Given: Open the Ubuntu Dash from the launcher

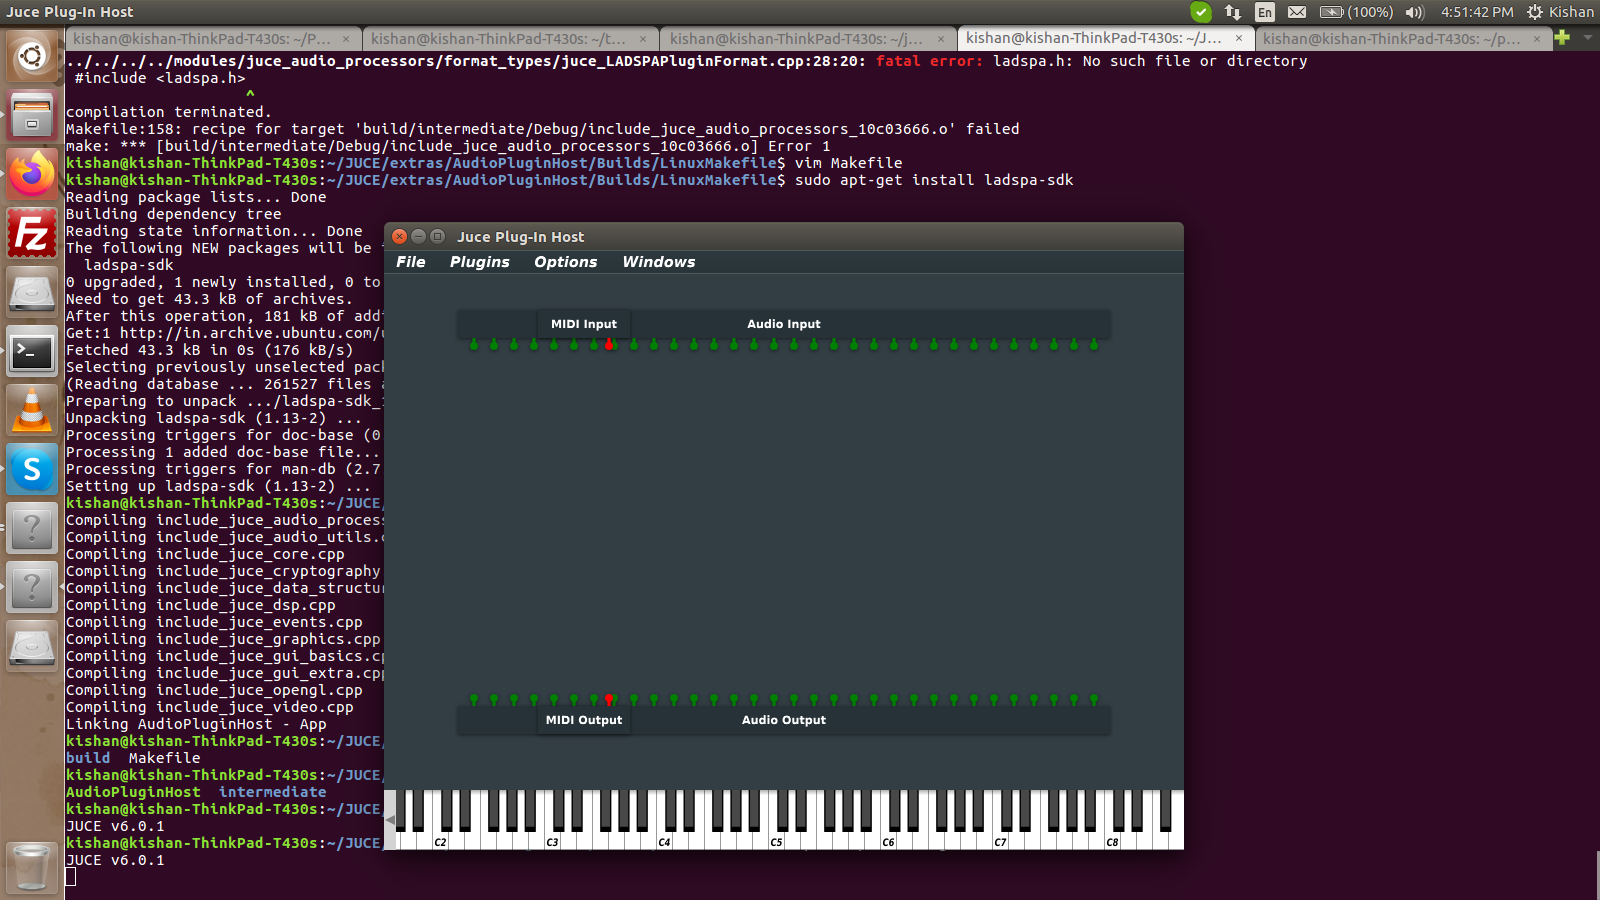Looking at the screenshot, I should 32,56.
